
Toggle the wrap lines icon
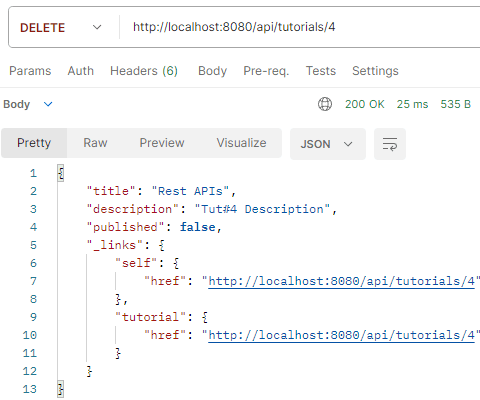[x=390, y=144]
